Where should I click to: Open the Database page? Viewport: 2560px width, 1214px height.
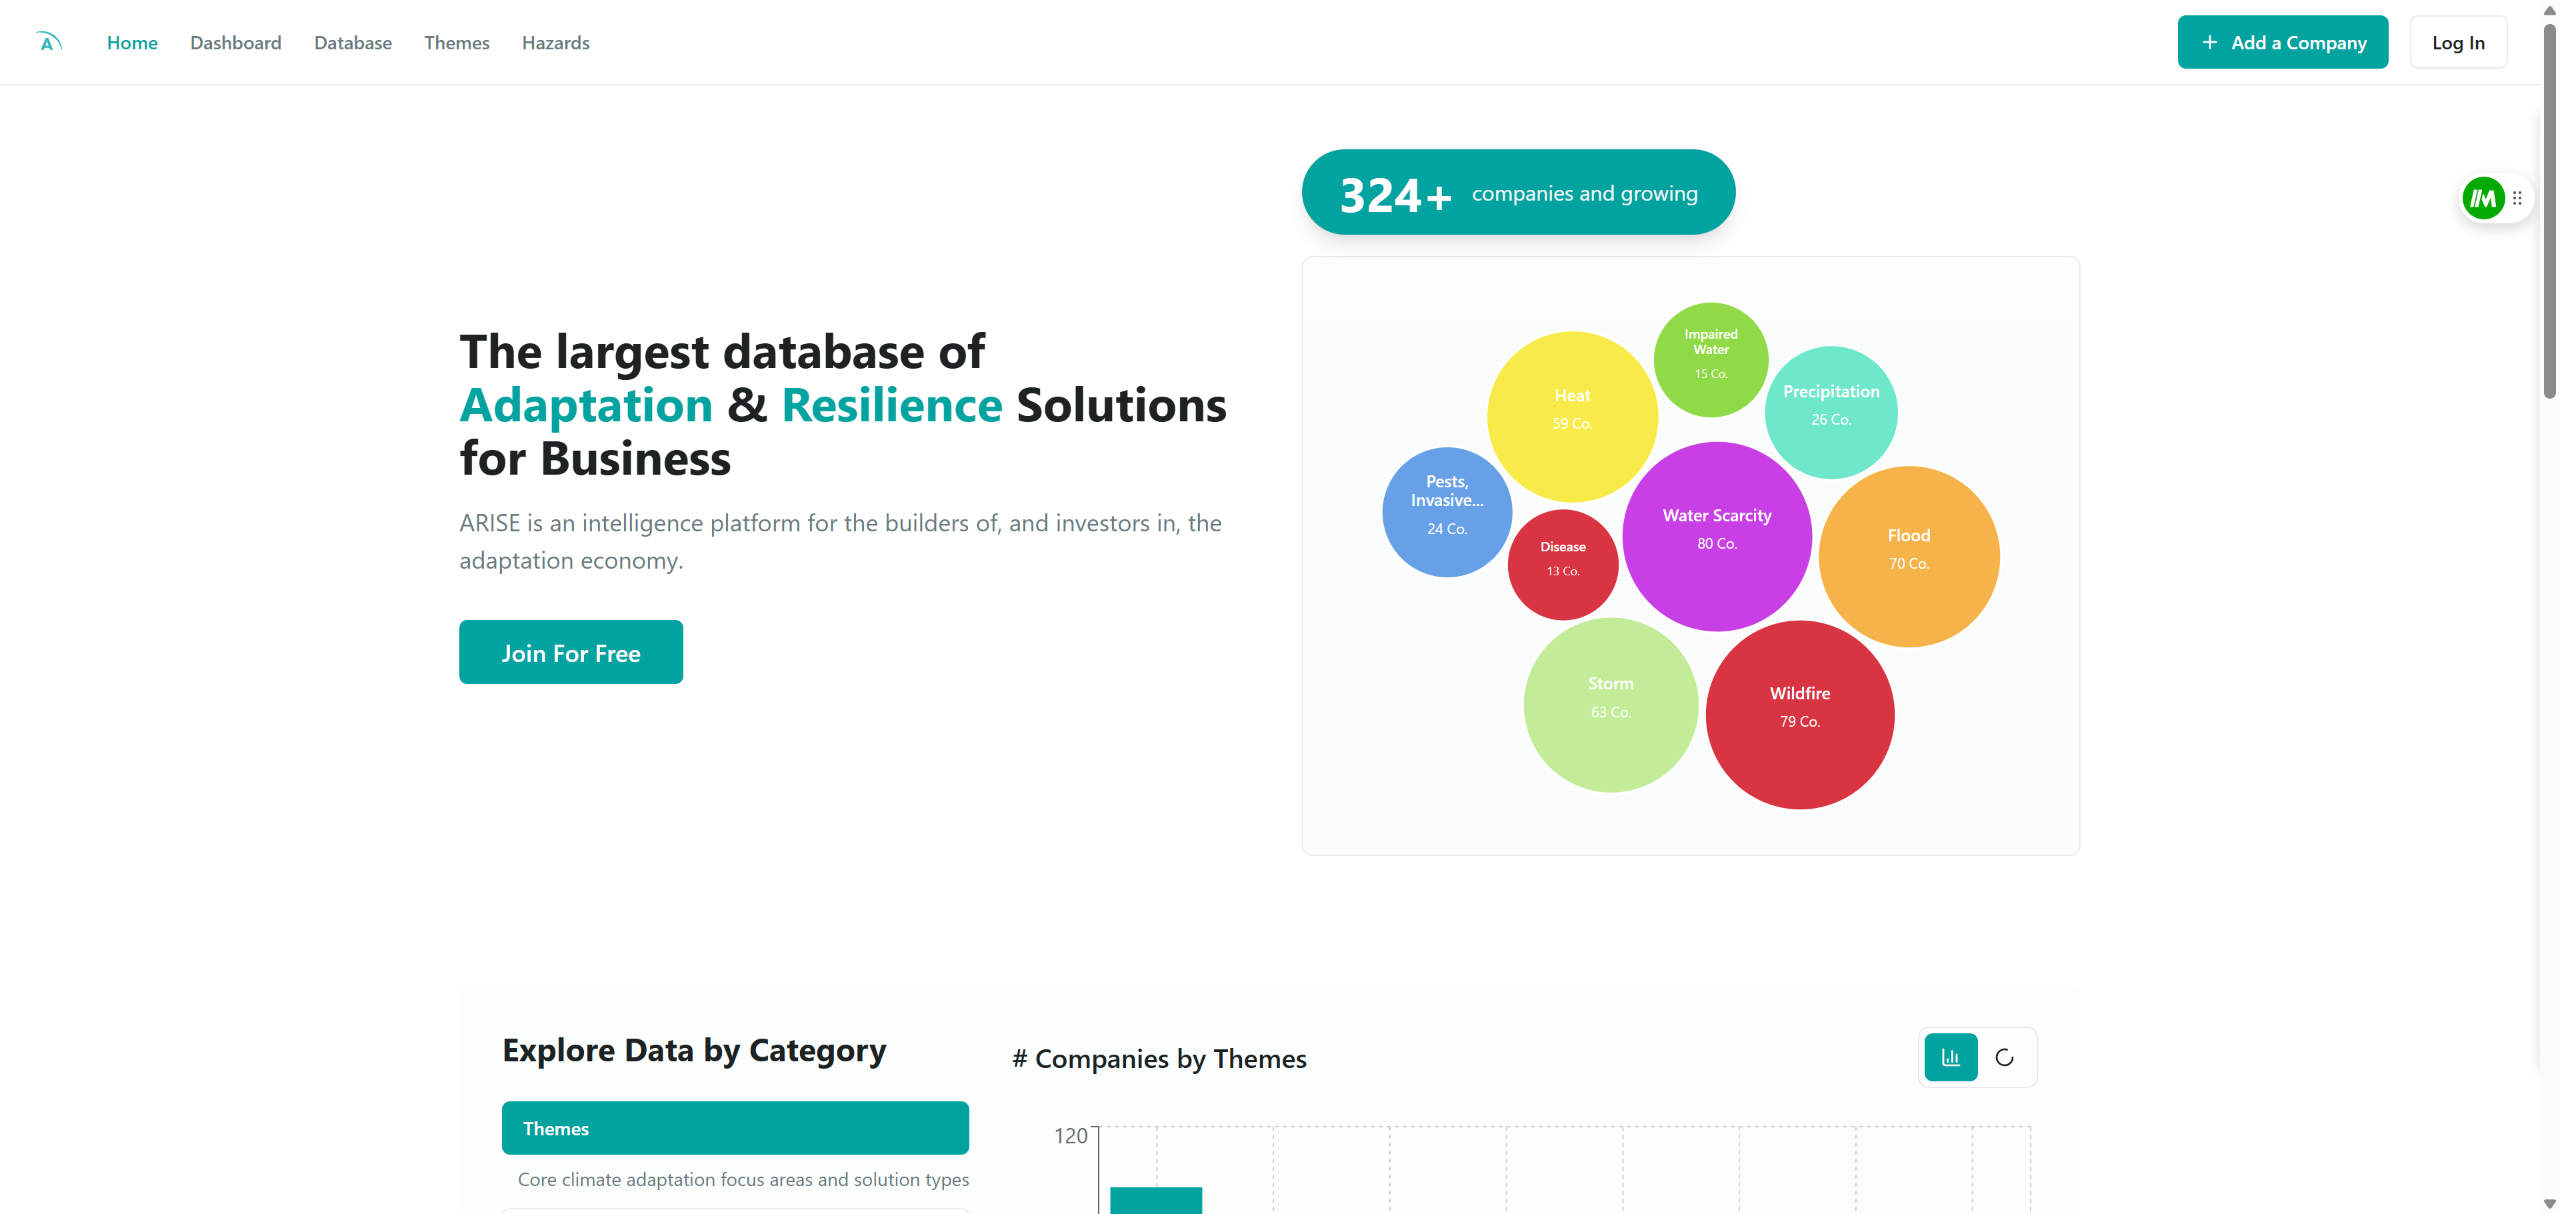tap(353, 43)
